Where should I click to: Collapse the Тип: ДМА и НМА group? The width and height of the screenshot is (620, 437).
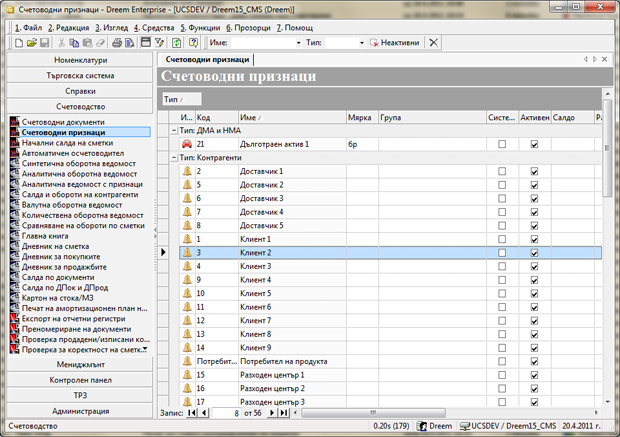[174, 131]
